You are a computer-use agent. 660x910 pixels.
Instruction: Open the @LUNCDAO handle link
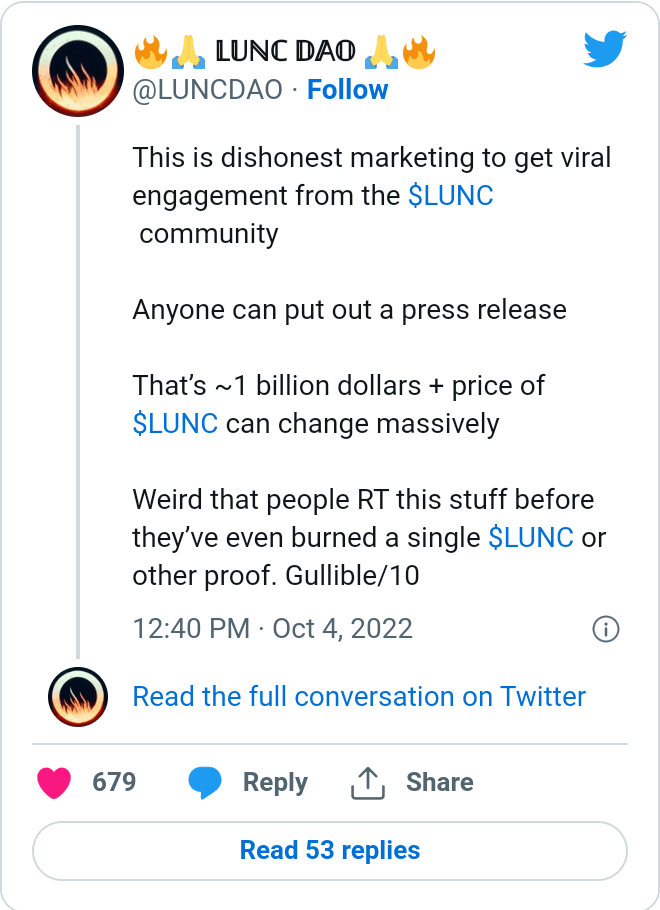coord(207,90)
